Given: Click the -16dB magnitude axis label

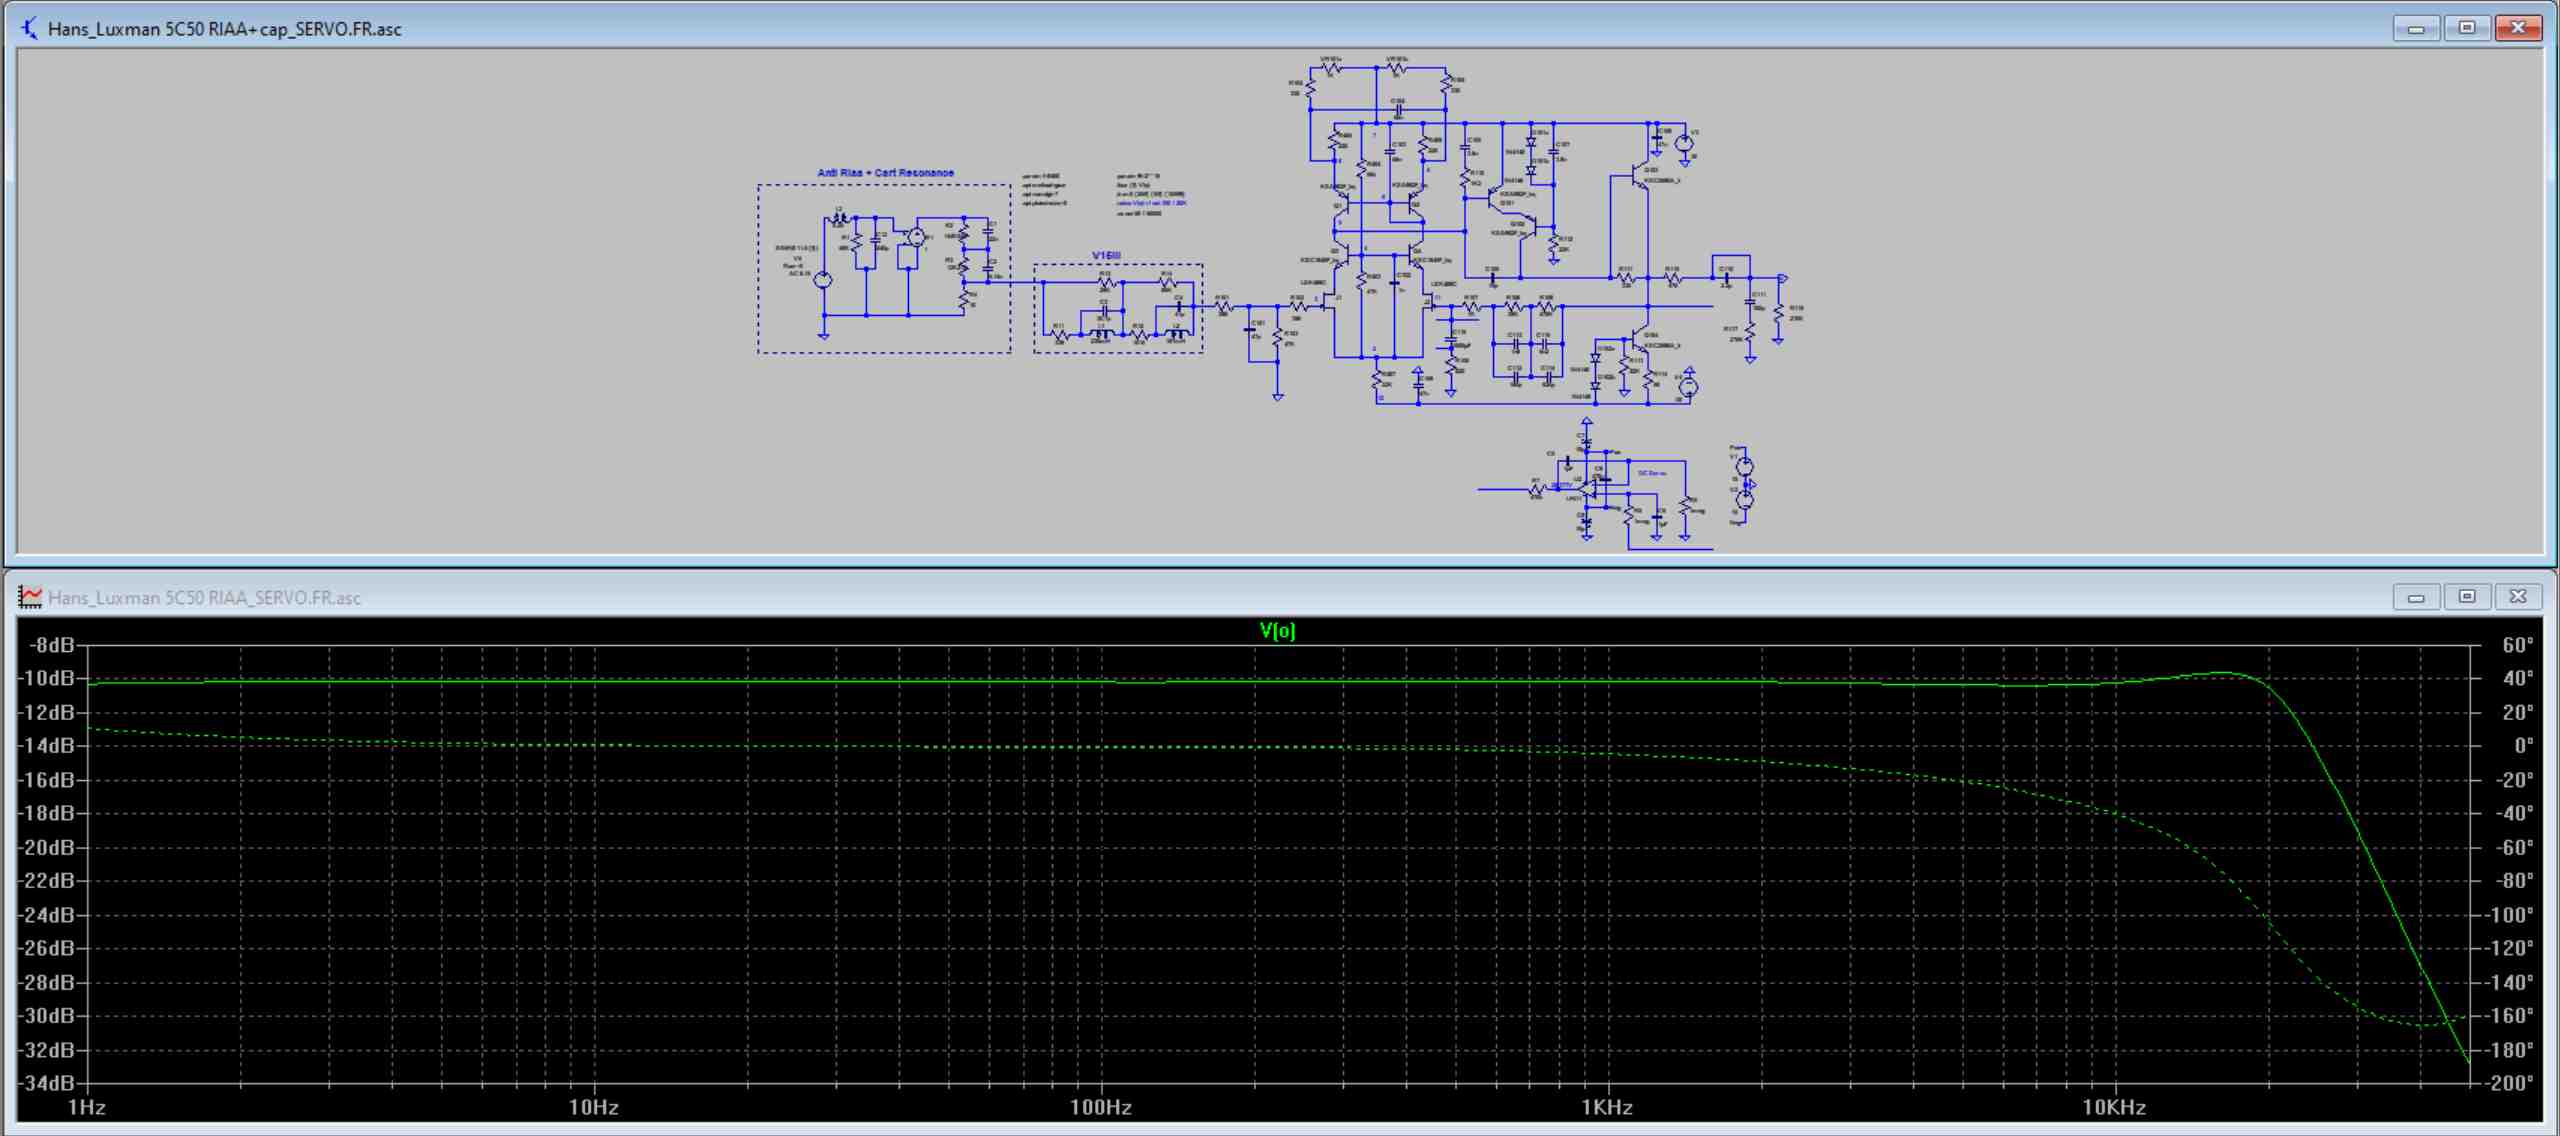Looking at the screenshot, I should point(47,780).
